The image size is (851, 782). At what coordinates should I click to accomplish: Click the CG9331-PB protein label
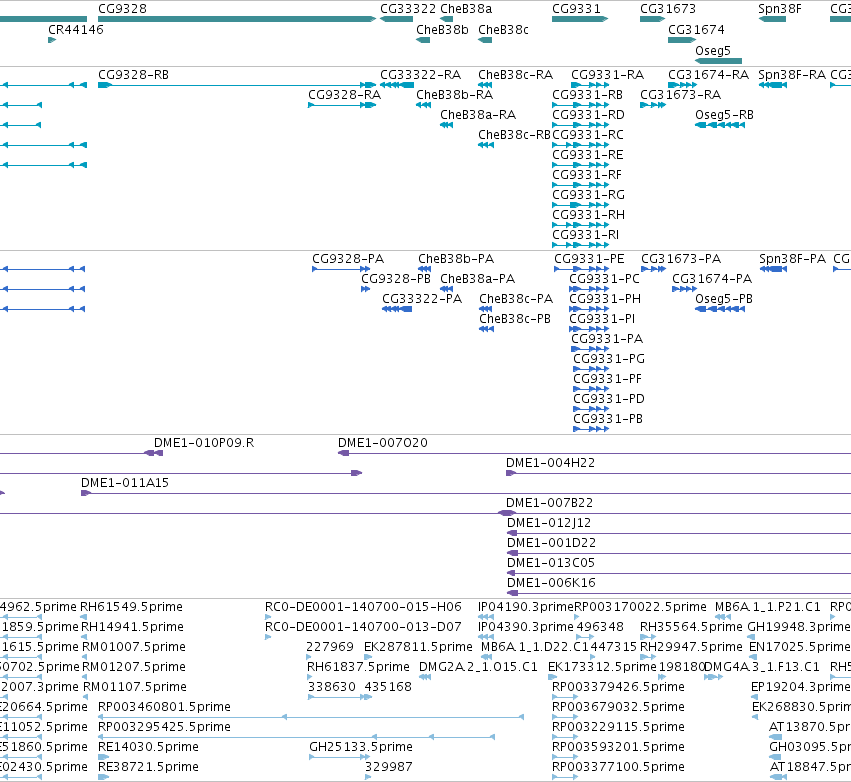coord(608,419)
